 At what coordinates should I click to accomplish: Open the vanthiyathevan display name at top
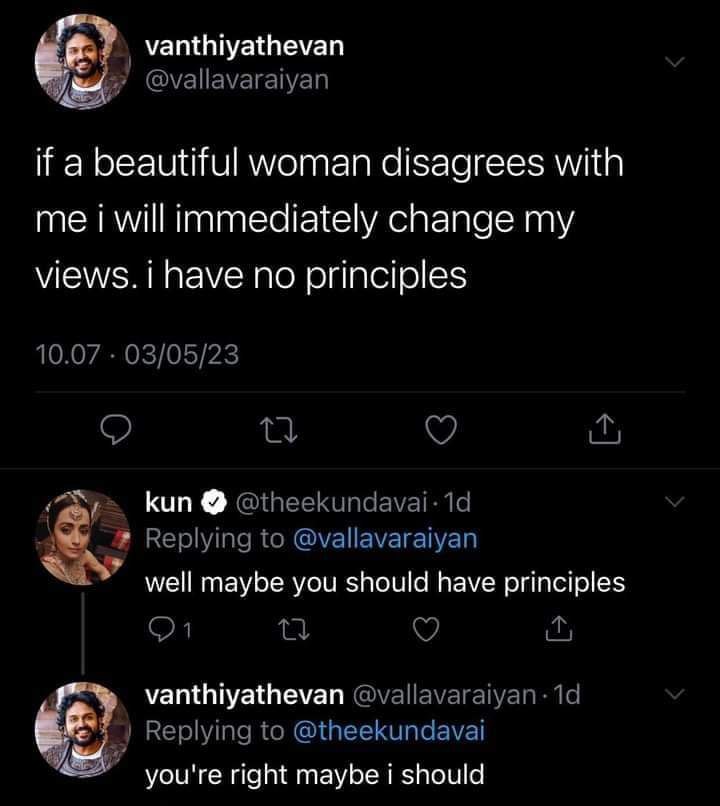pyautogui.click(x=244, y=46)
